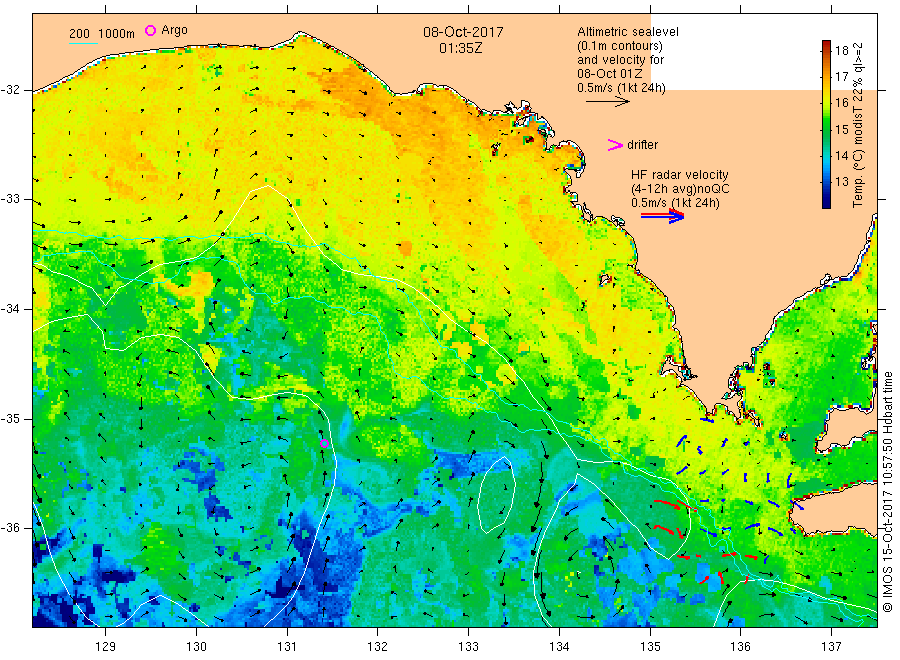Click the black altimetric velocity scale arrow
The width and height of the screenshot is (900, 660).
608,102
